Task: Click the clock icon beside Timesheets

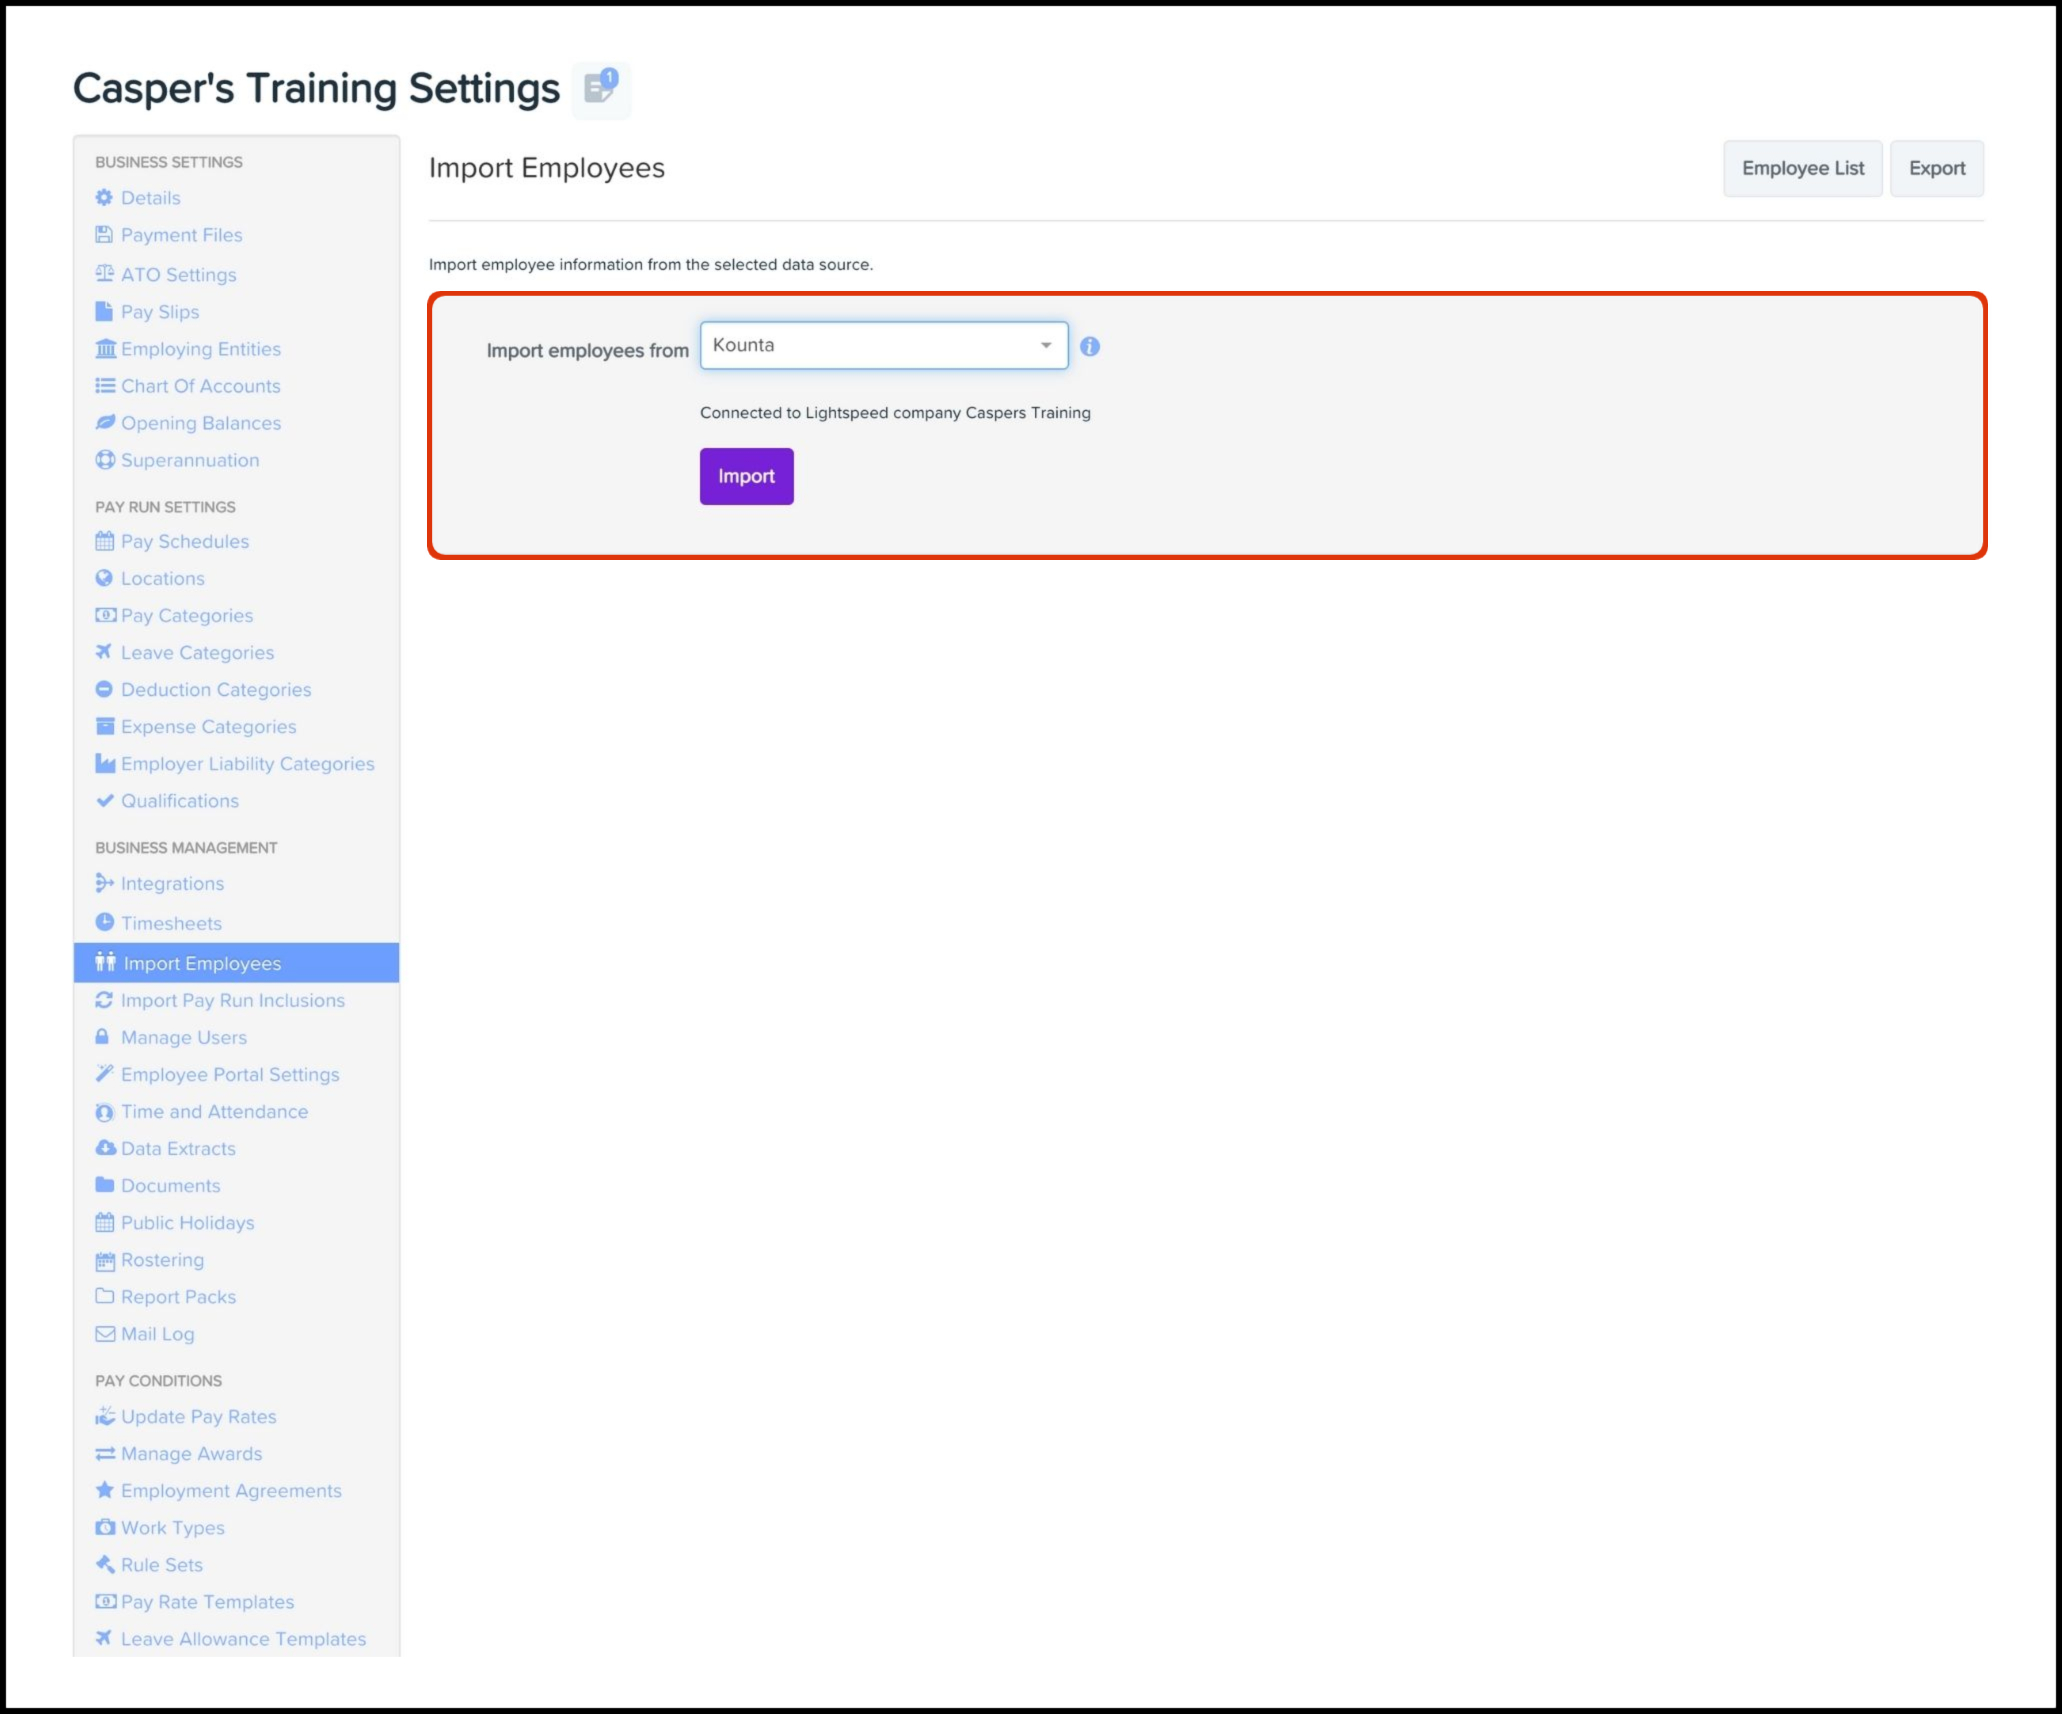Action: tap(104, 922)
